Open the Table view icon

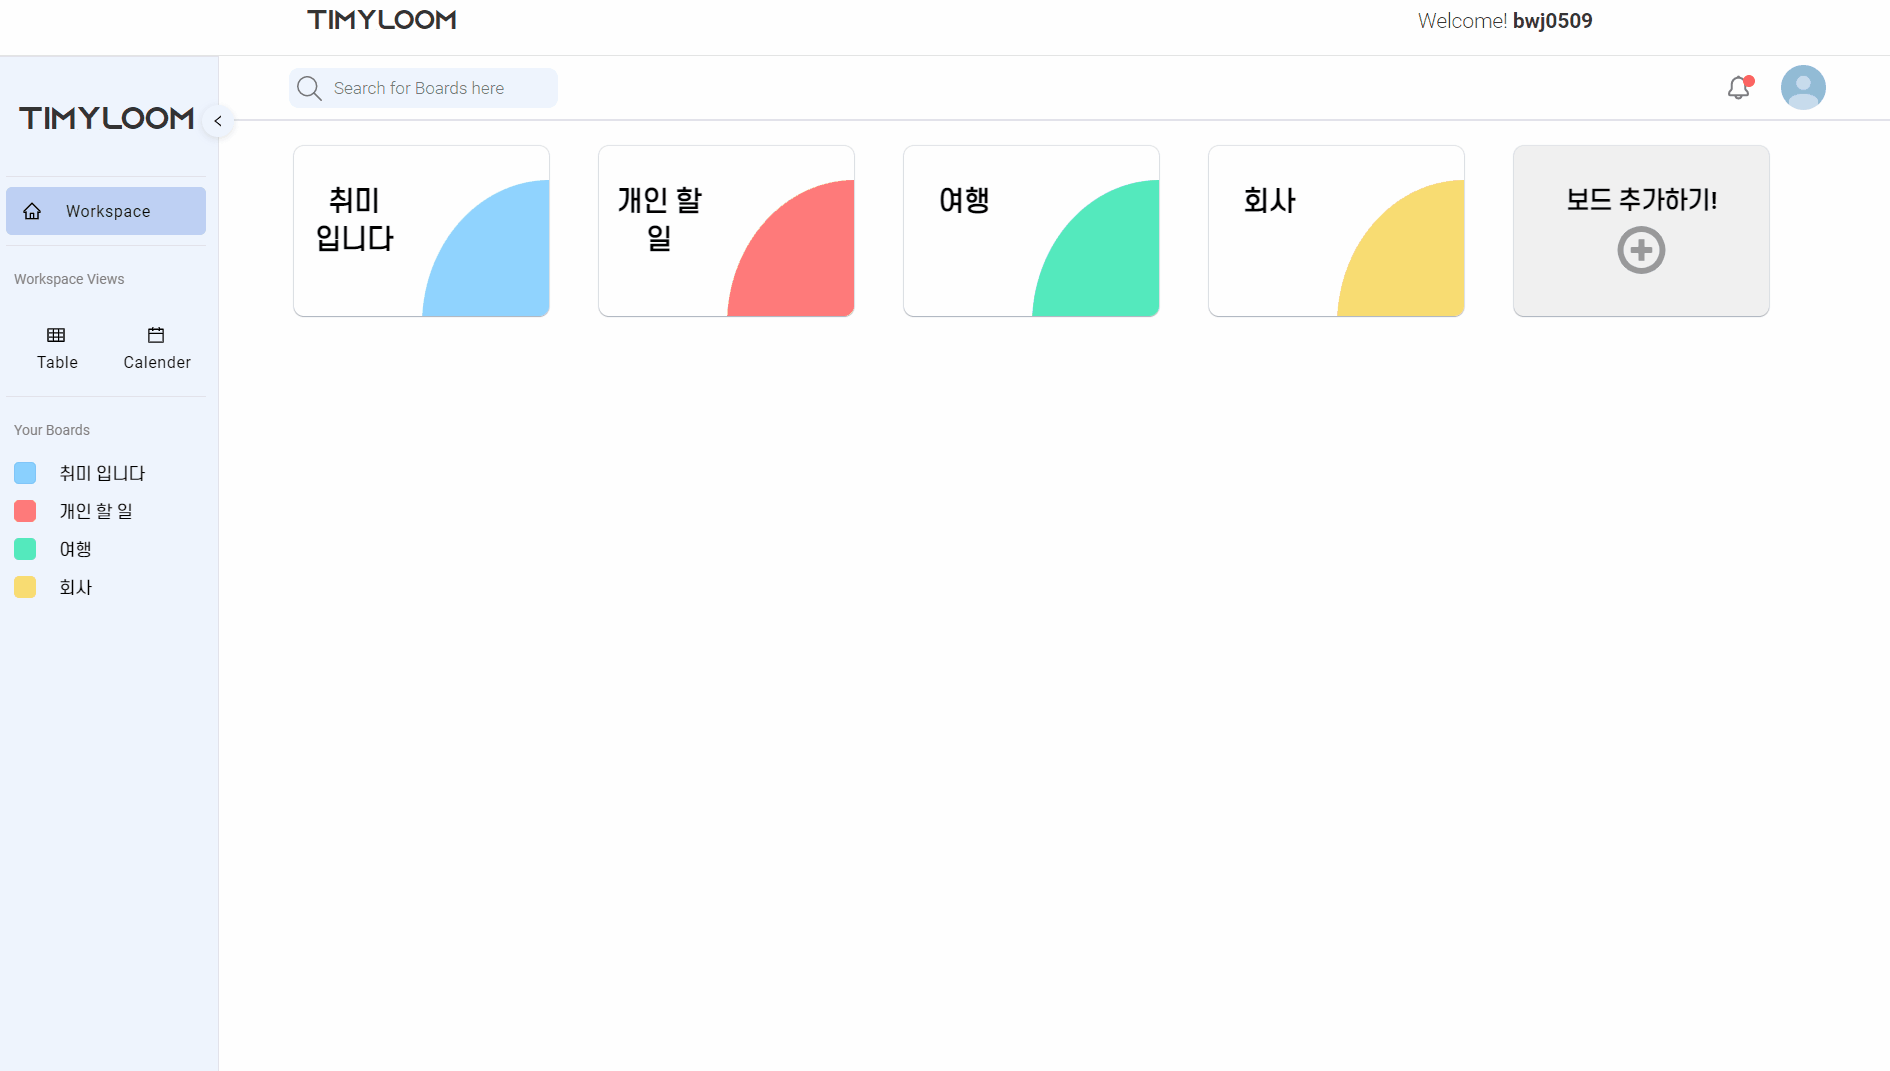[56, 336]
